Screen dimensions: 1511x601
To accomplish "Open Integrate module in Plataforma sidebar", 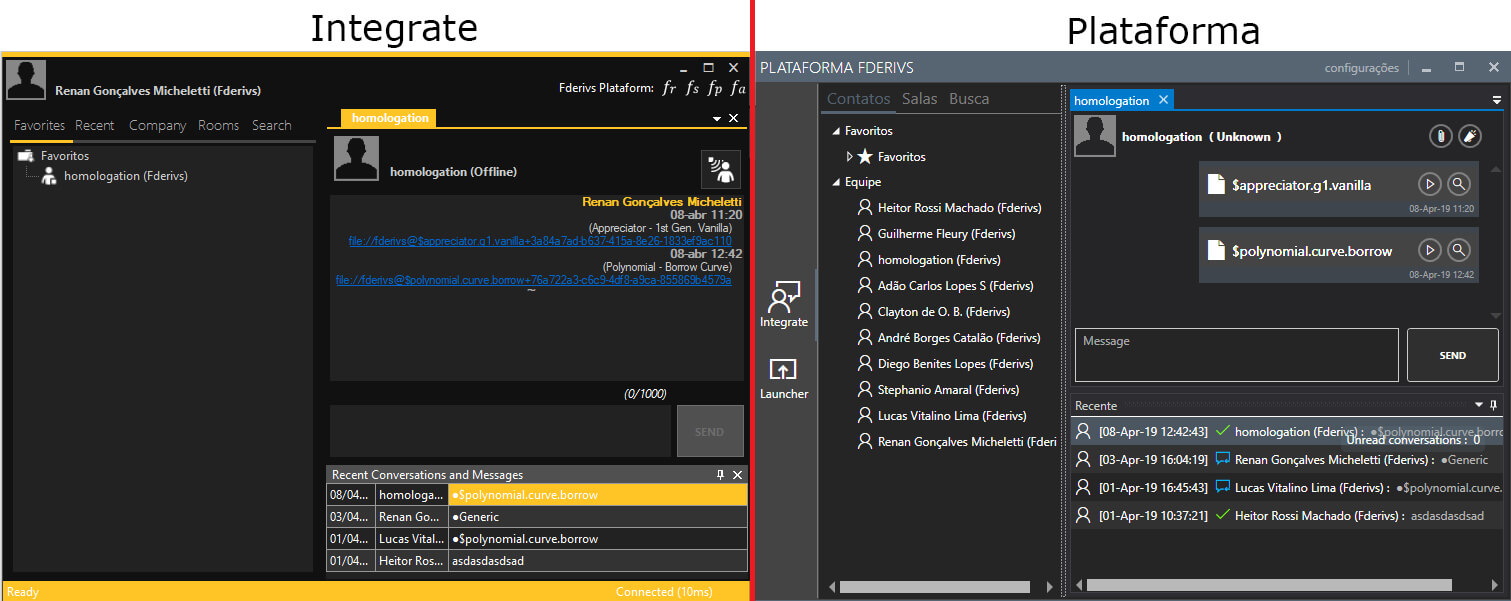I will coord(783,304).
